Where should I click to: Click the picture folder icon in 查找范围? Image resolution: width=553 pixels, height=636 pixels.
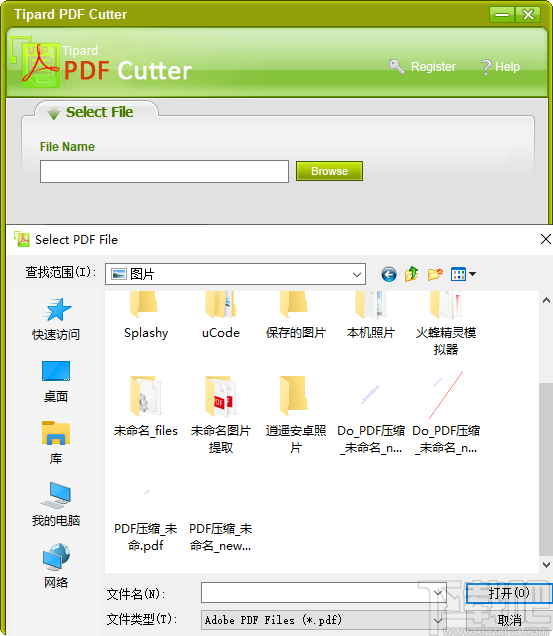tap(119, 274)
